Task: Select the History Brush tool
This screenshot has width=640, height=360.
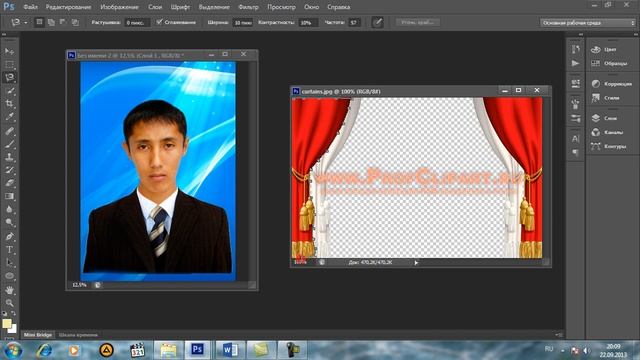Action: point(9,170)
